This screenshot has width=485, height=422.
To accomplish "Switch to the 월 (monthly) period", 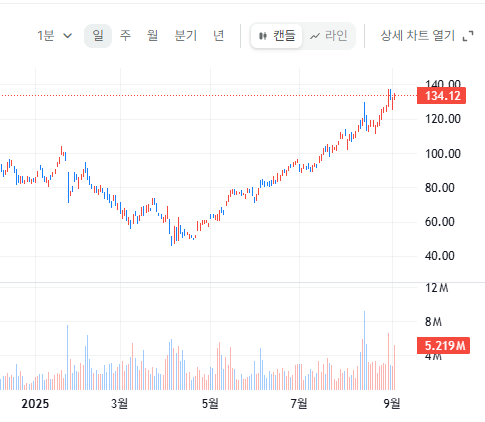I will [152, 35].
